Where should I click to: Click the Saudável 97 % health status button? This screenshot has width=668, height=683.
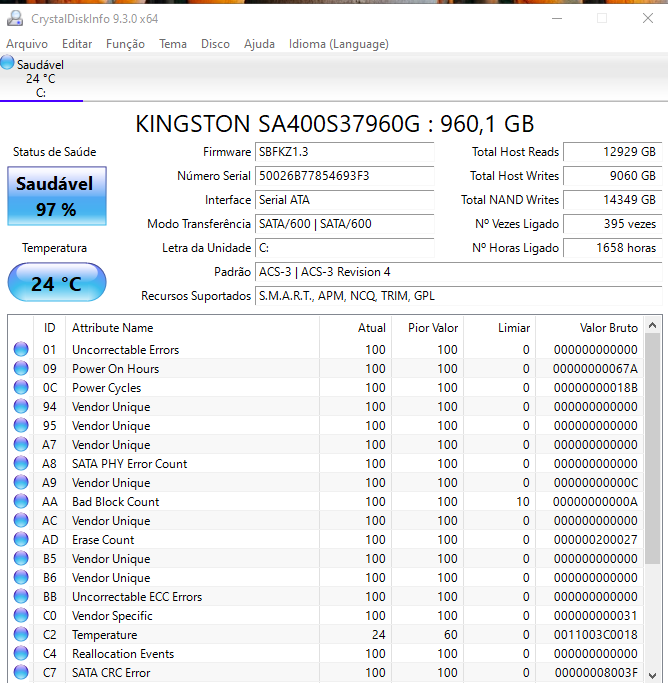[57, 196]
